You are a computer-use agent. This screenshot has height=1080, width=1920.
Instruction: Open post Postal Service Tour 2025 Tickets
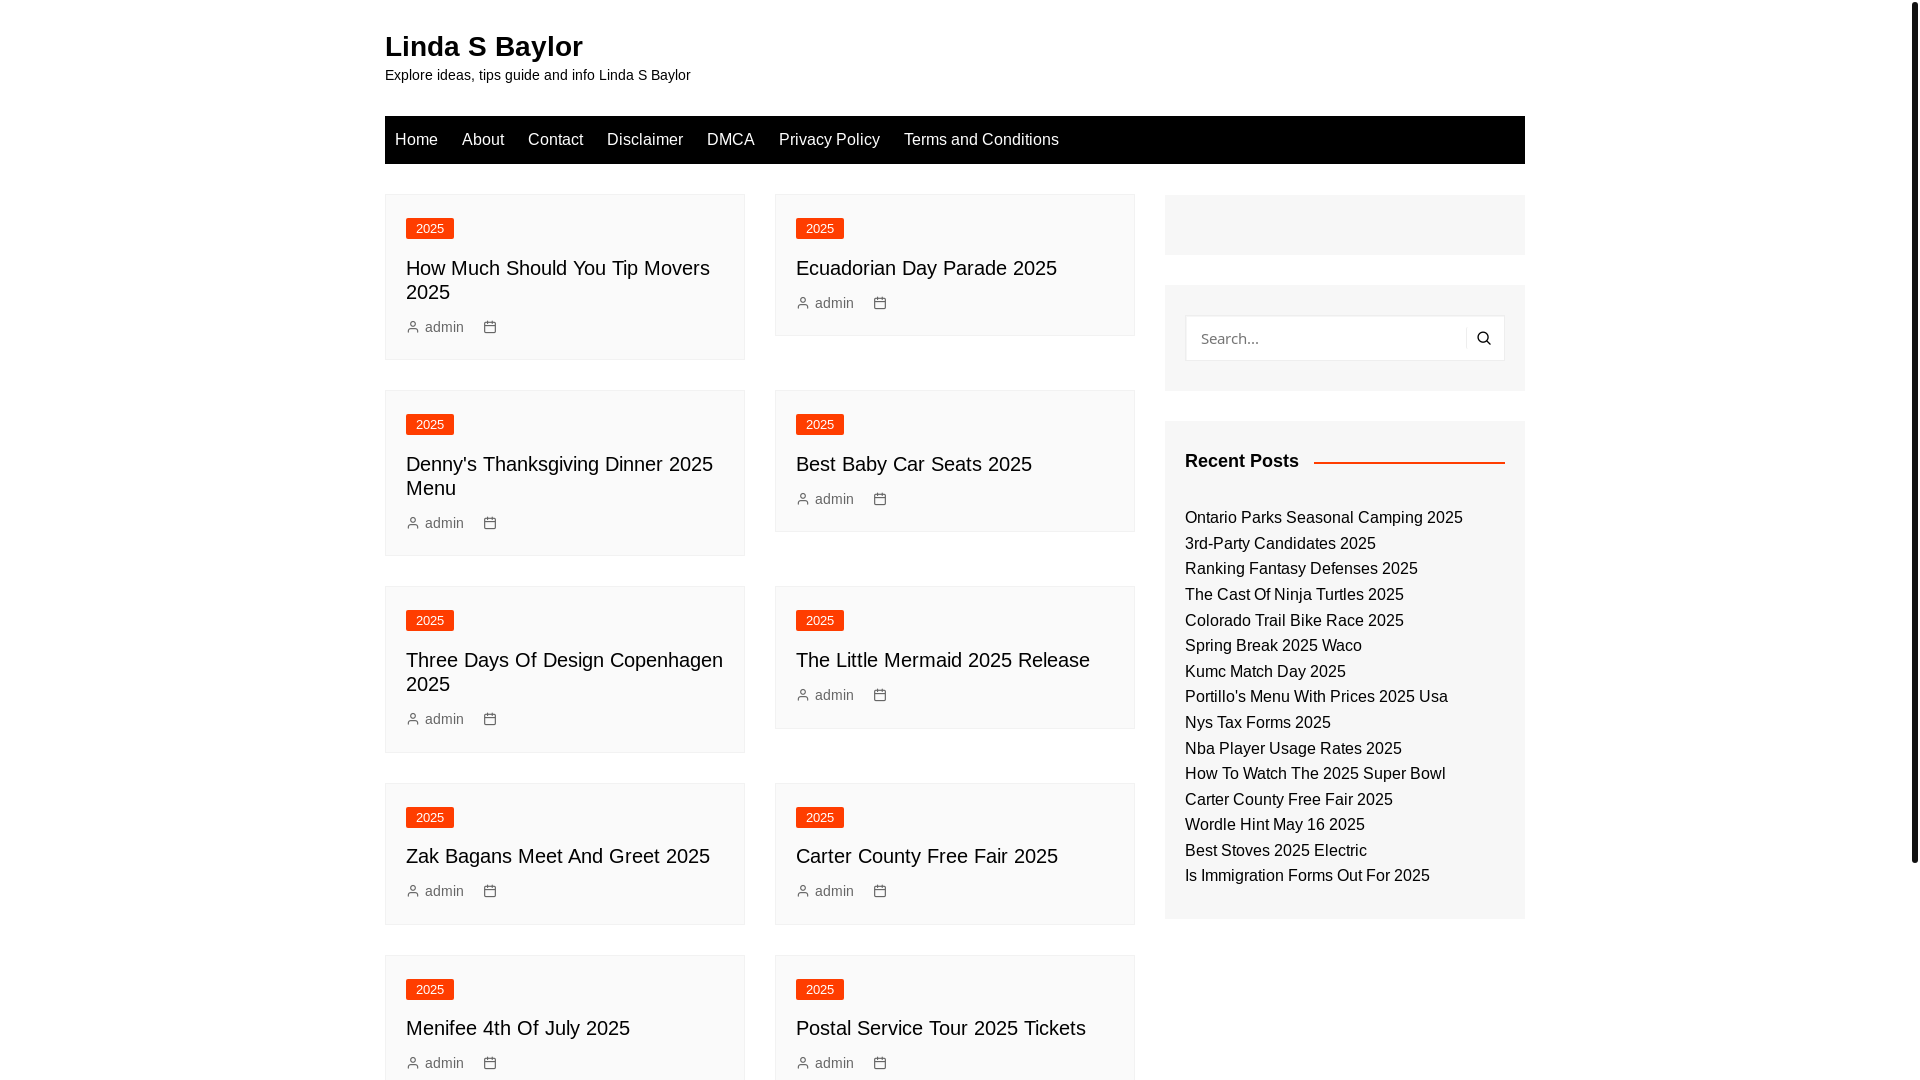(x=941, y=1028)
